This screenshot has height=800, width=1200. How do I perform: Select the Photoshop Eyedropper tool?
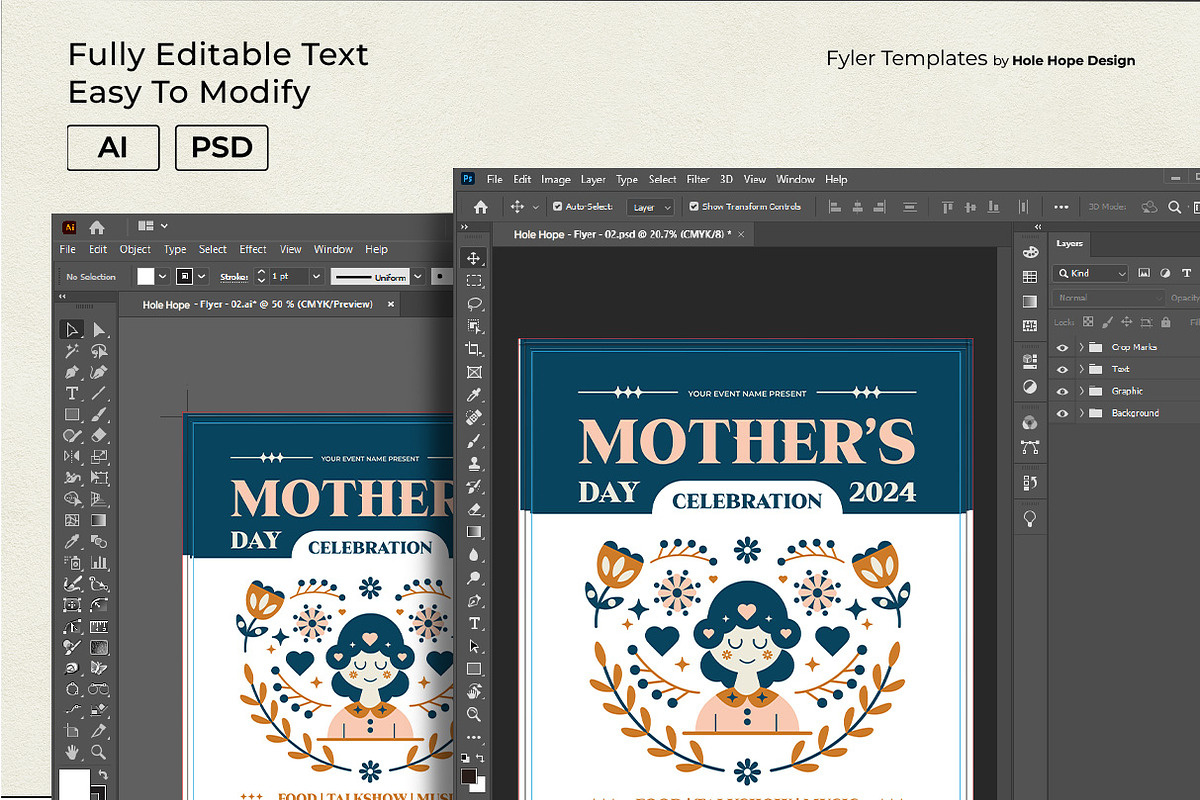click(x=474, y=395)
